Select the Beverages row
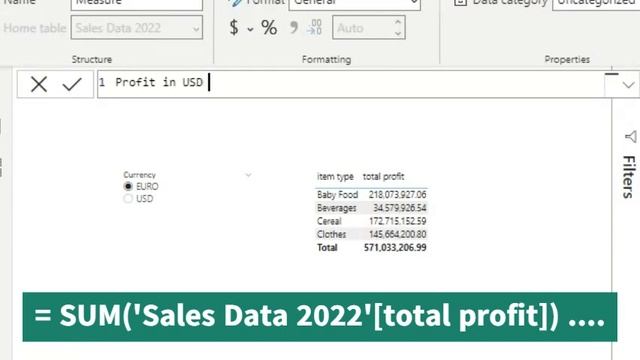Viewport: 640px width, 360px height. point(371,208)
